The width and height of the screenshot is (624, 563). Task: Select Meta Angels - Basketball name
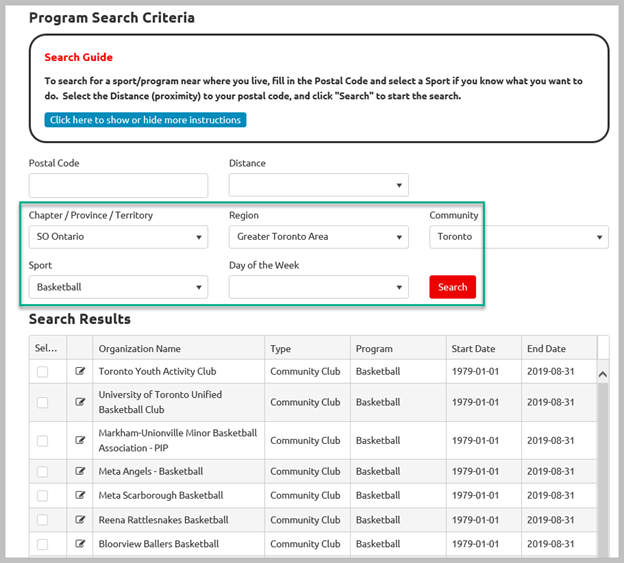pos(151,471)
